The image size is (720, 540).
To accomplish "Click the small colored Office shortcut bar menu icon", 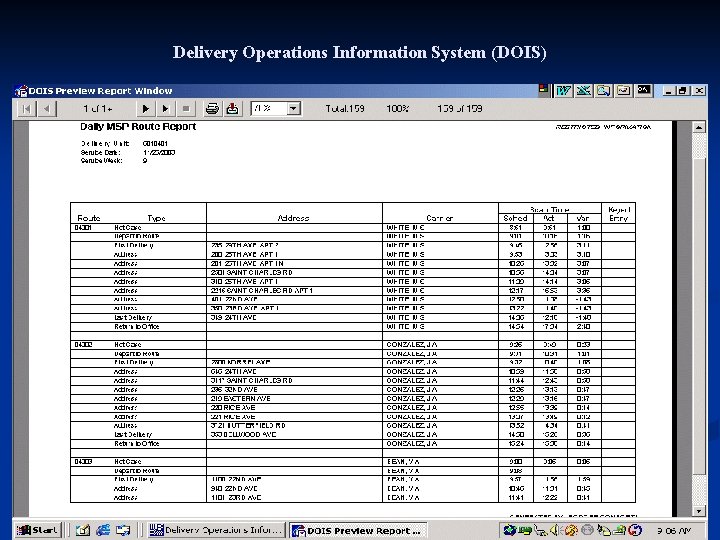I will (544, 90).
